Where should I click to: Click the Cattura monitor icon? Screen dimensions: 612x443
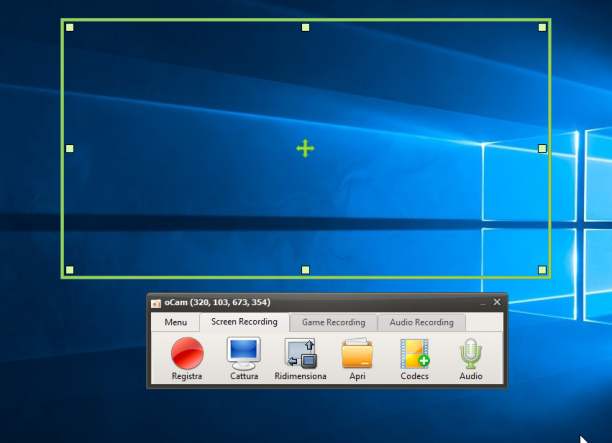(244, 354)
